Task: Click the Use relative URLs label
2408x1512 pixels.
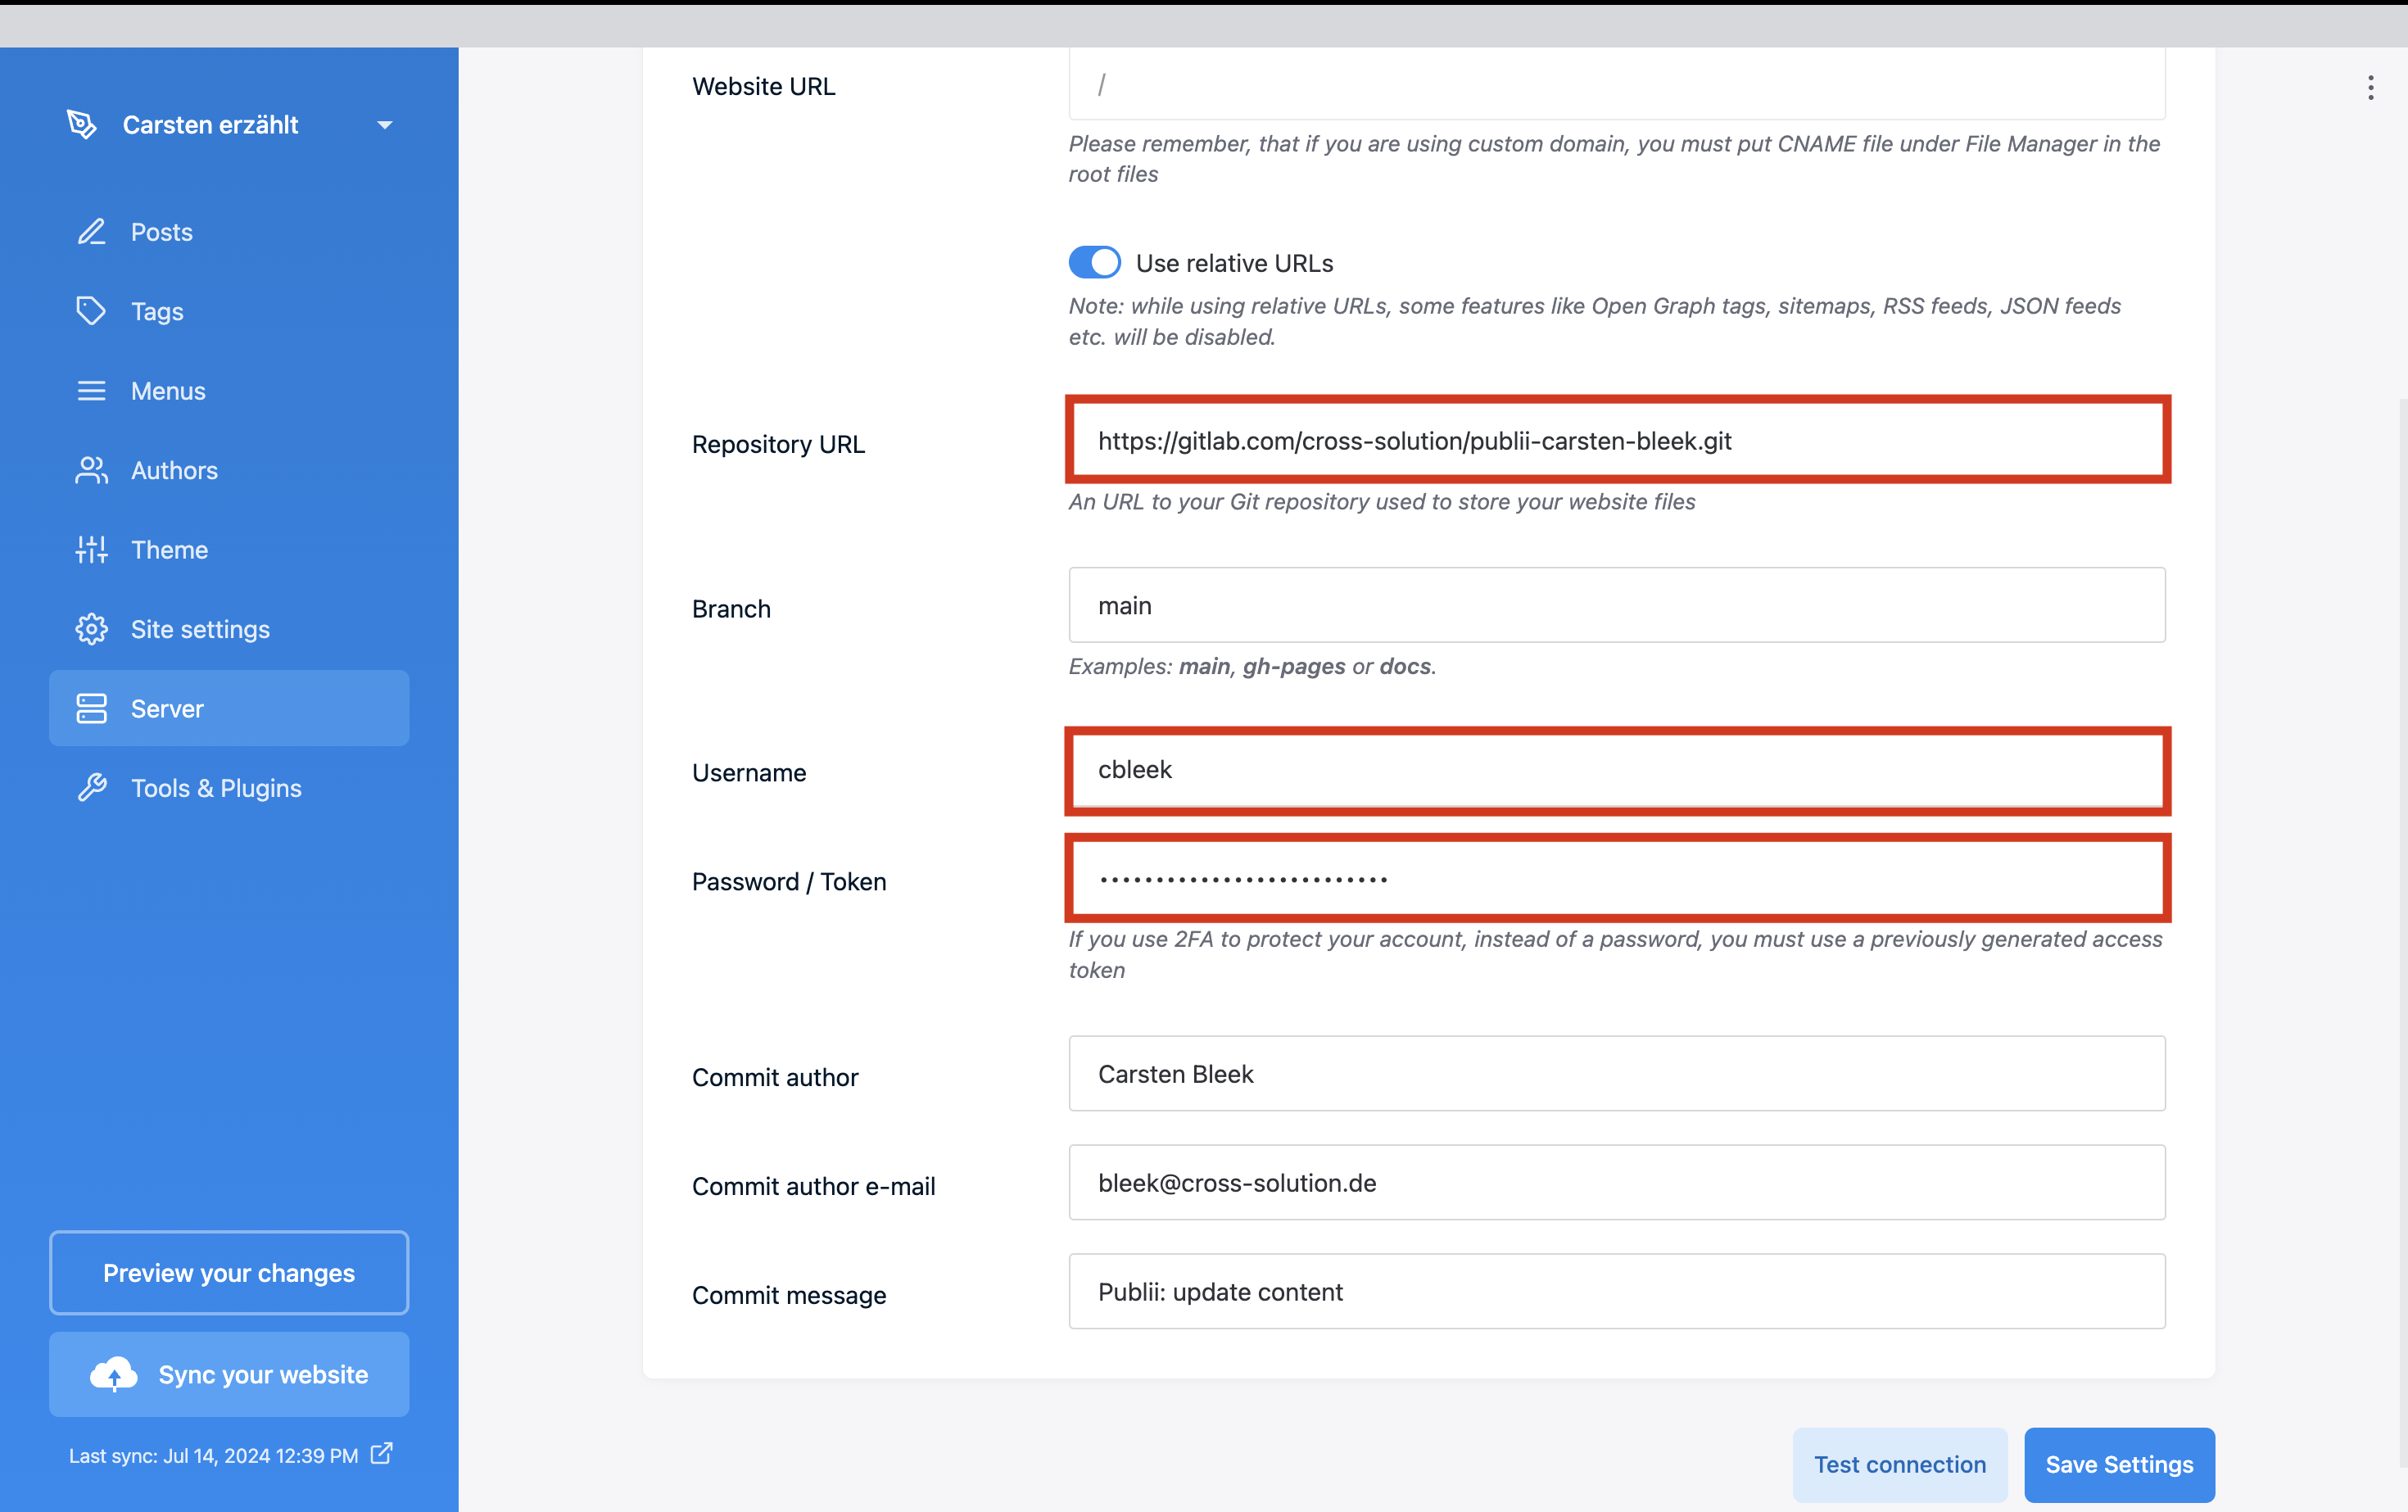Action: point(1234,263)
